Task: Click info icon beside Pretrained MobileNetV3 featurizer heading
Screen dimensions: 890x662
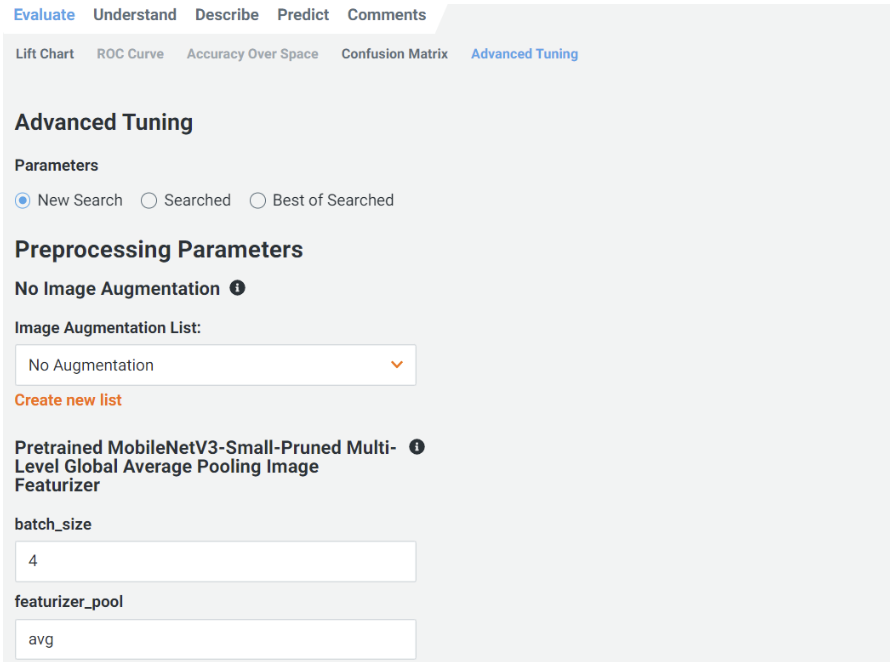Action: (x=417, y=447)
